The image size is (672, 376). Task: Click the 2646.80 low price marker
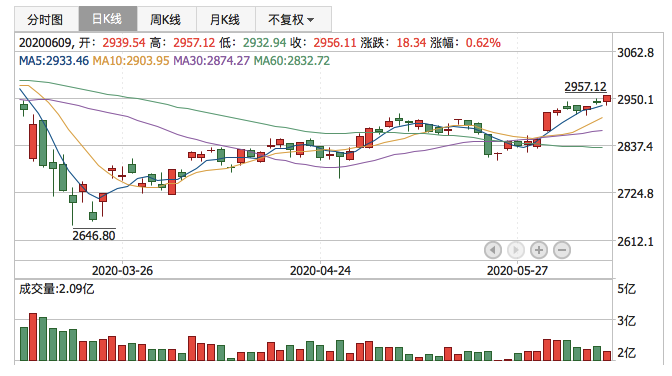click(x=94, y=235)
